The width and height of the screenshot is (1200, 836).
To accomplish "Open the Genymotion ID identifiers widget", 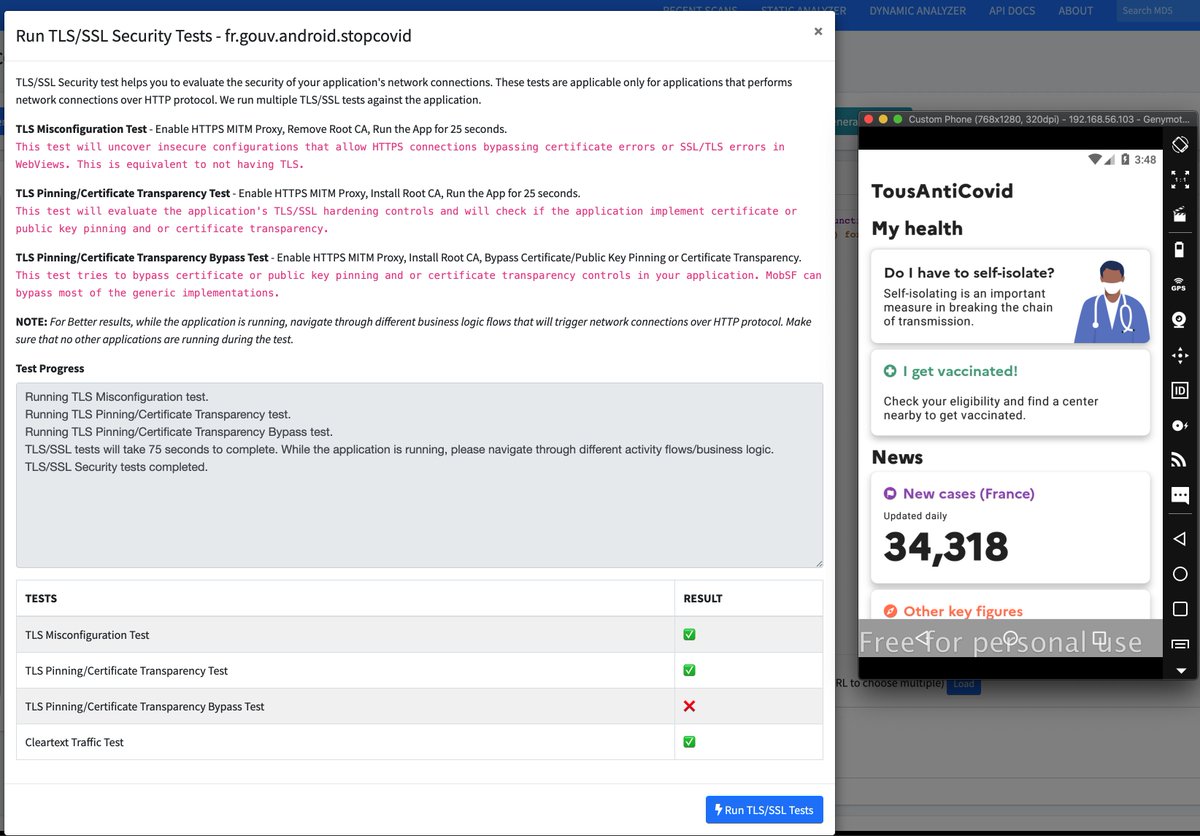I will click(1179, 390).
